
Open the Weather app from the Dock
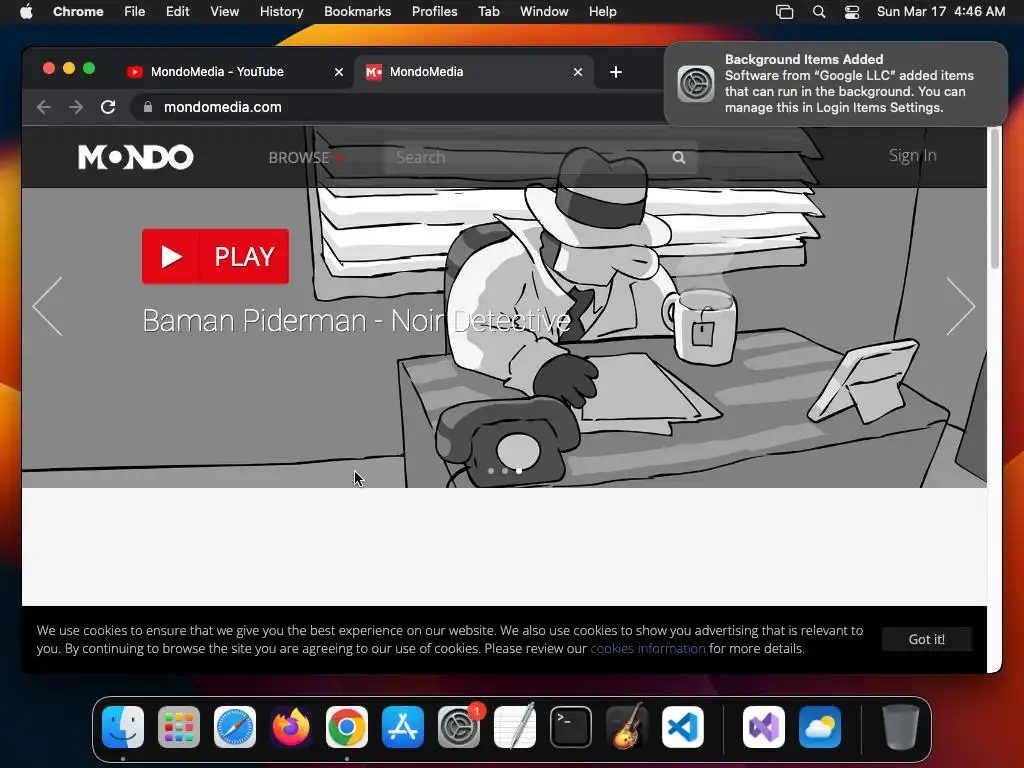click(x=820, y=727)
